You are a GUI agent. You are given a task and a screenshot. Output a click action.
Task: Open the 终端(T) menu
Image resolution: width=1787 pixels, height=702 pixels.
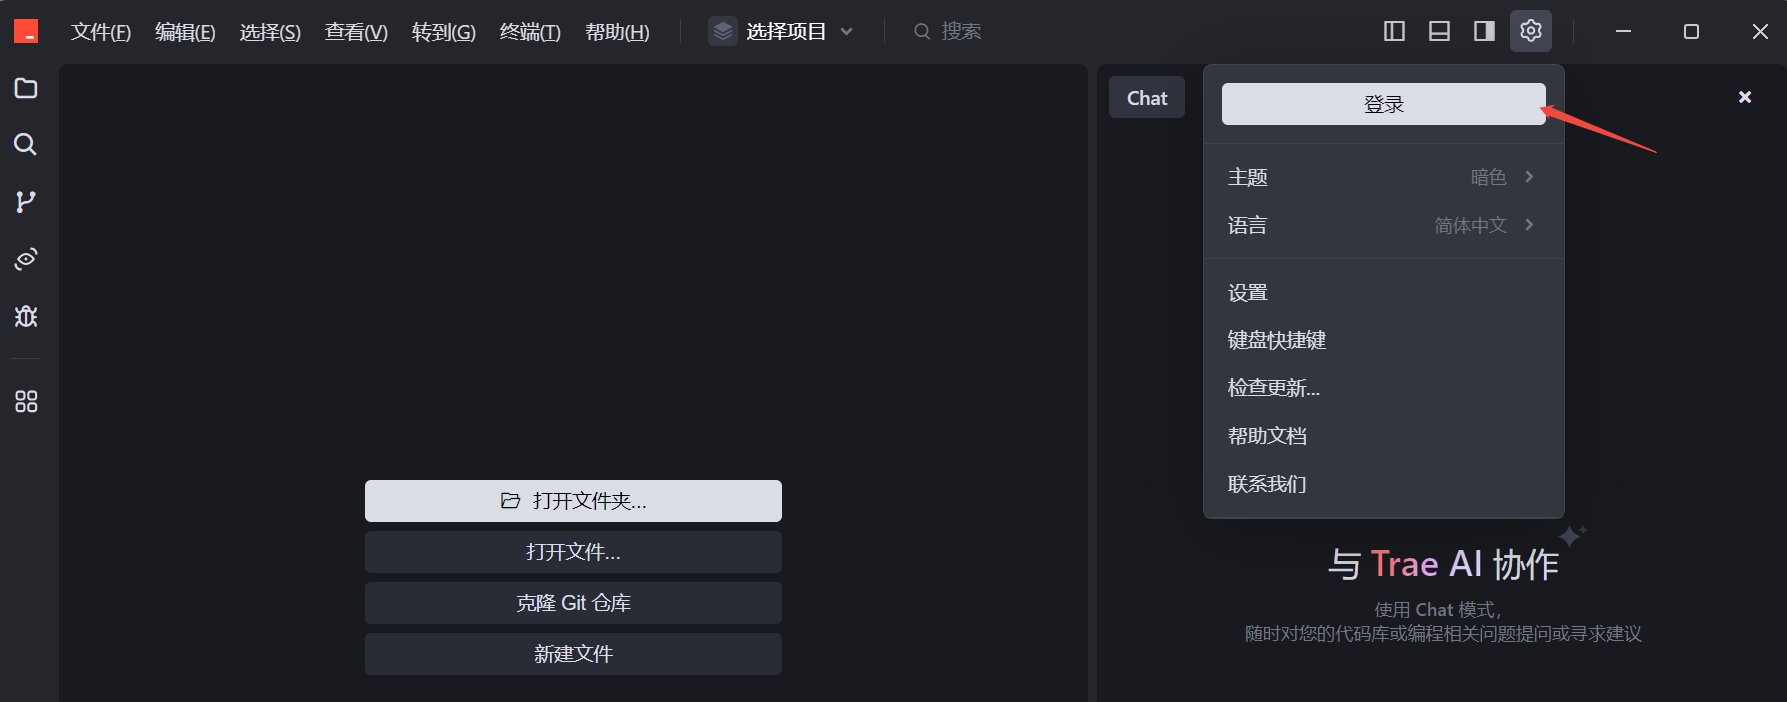(530, 32)
